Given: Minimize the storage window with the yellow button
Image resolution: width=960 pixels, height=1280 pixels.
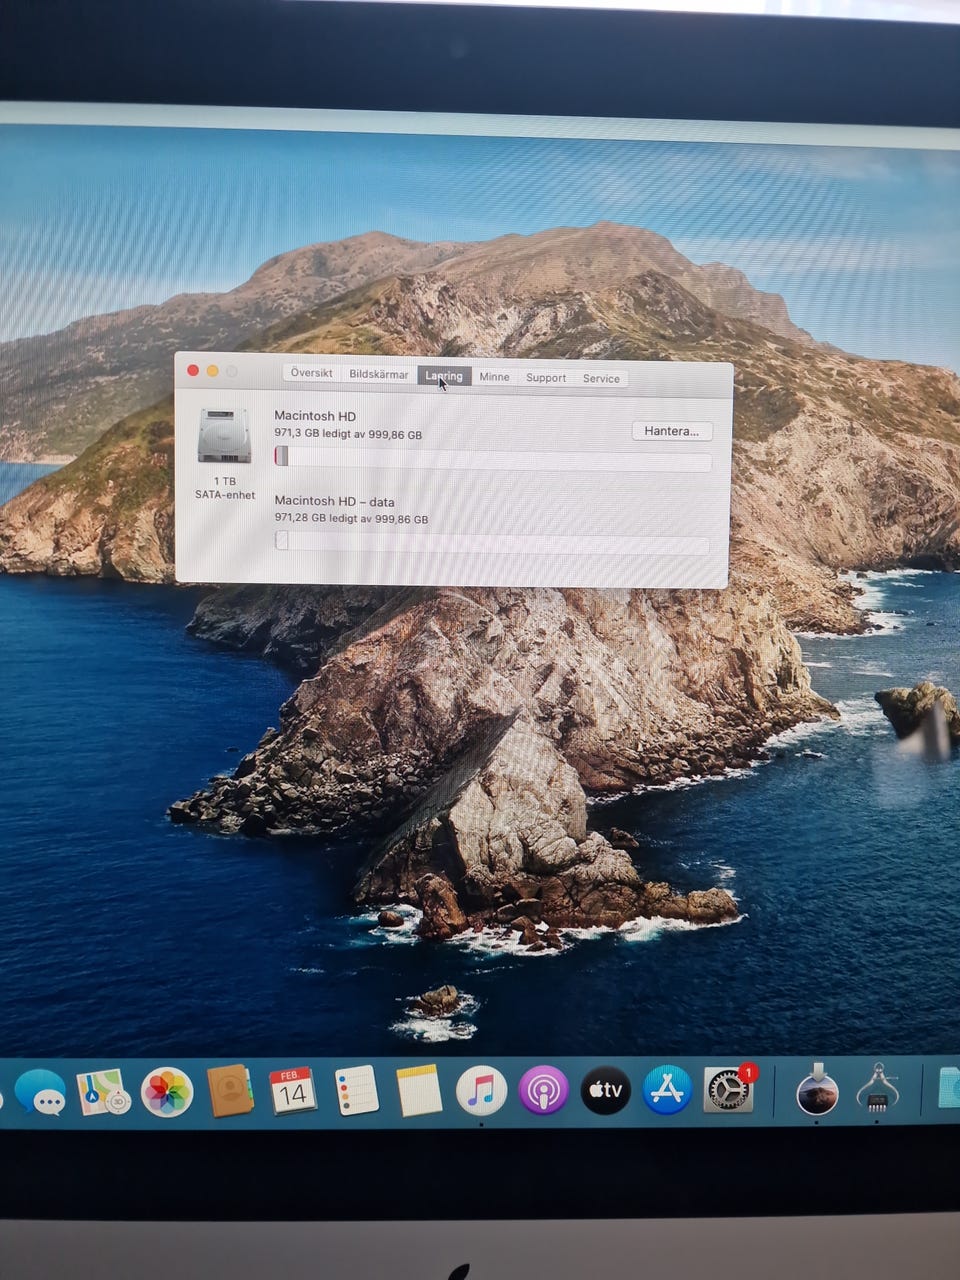Looking at the screenshot, I should click(212, 371).
